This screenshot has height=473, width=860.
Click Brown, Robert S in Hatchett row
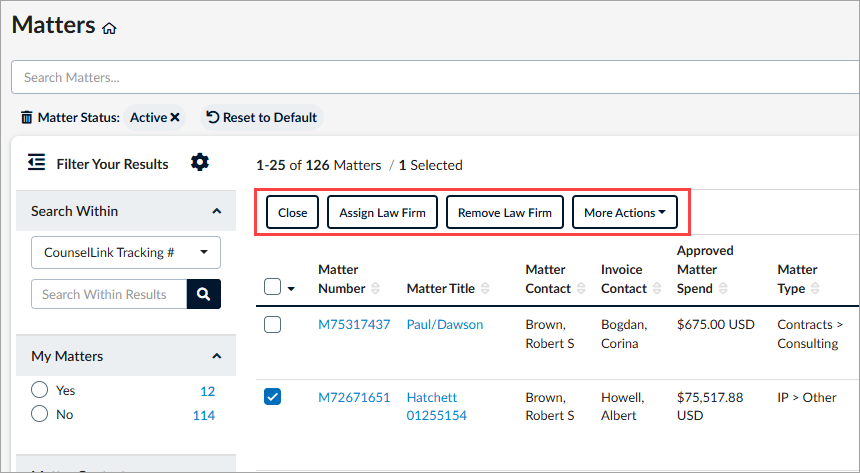pos(550,406)
